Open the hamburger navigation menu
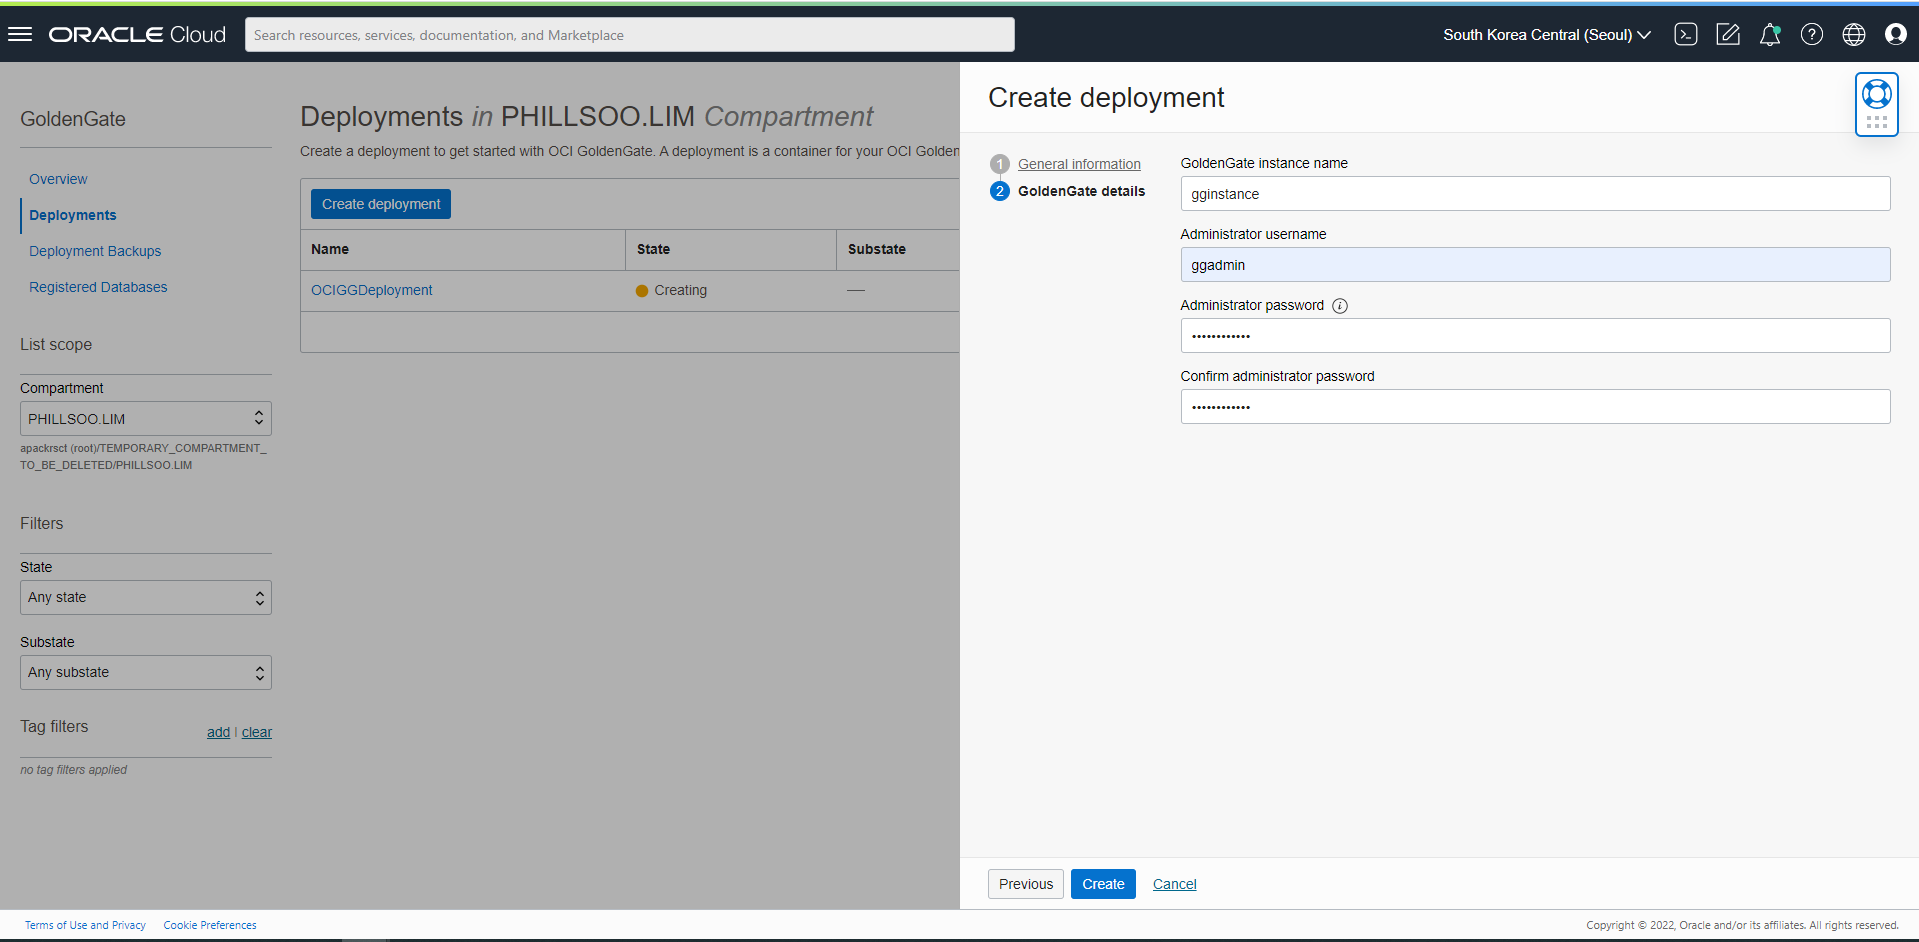The height and width of the screenshot is (942, 1919). [20, 34]
